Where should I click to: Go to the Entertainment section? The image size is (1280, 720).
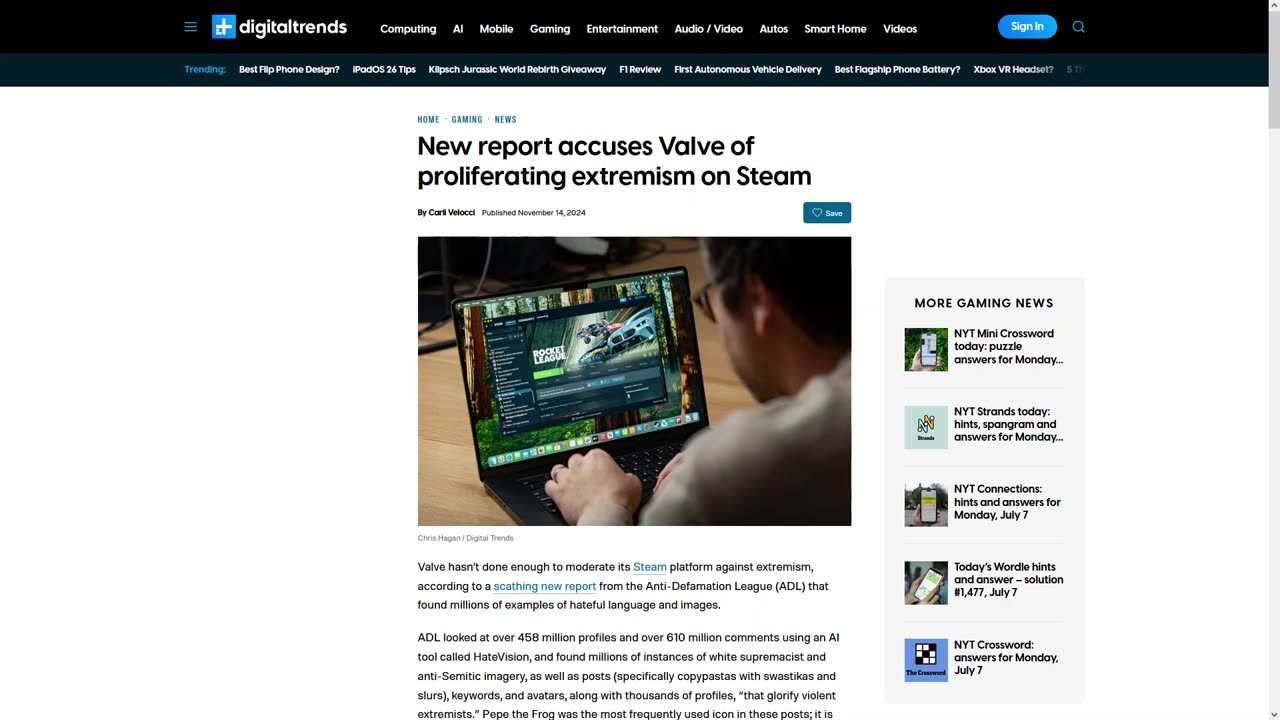pos(622,29)
